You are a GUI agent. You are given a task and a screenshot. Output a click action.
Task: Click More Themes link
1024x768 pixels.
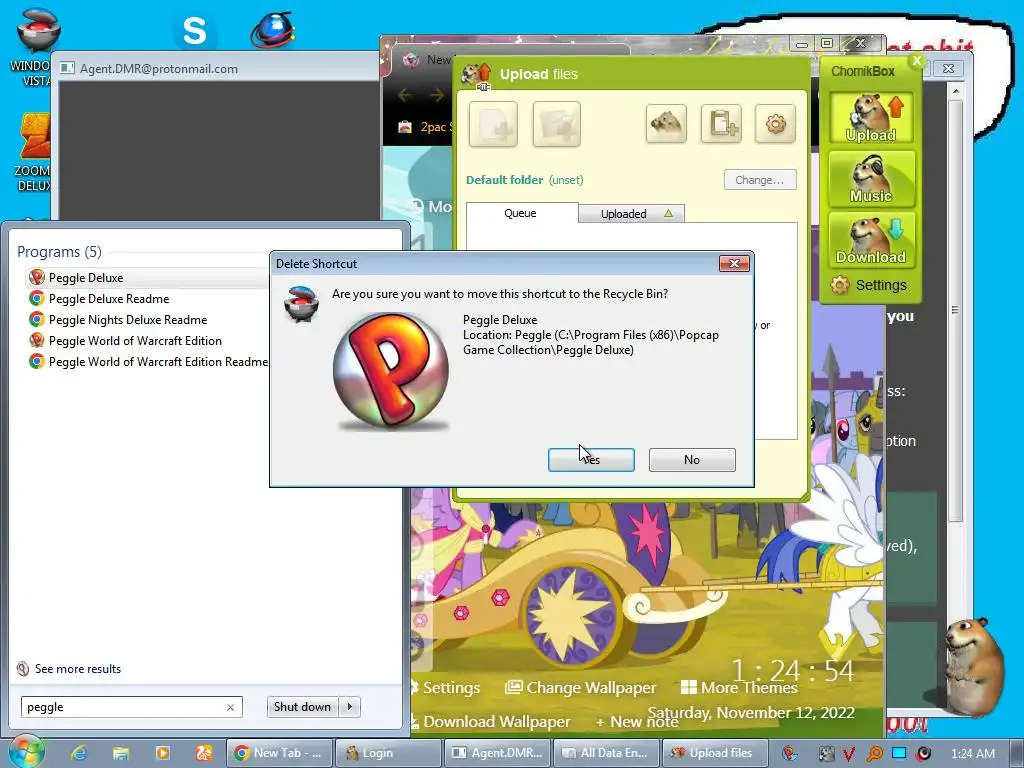[x=739, y=687]
